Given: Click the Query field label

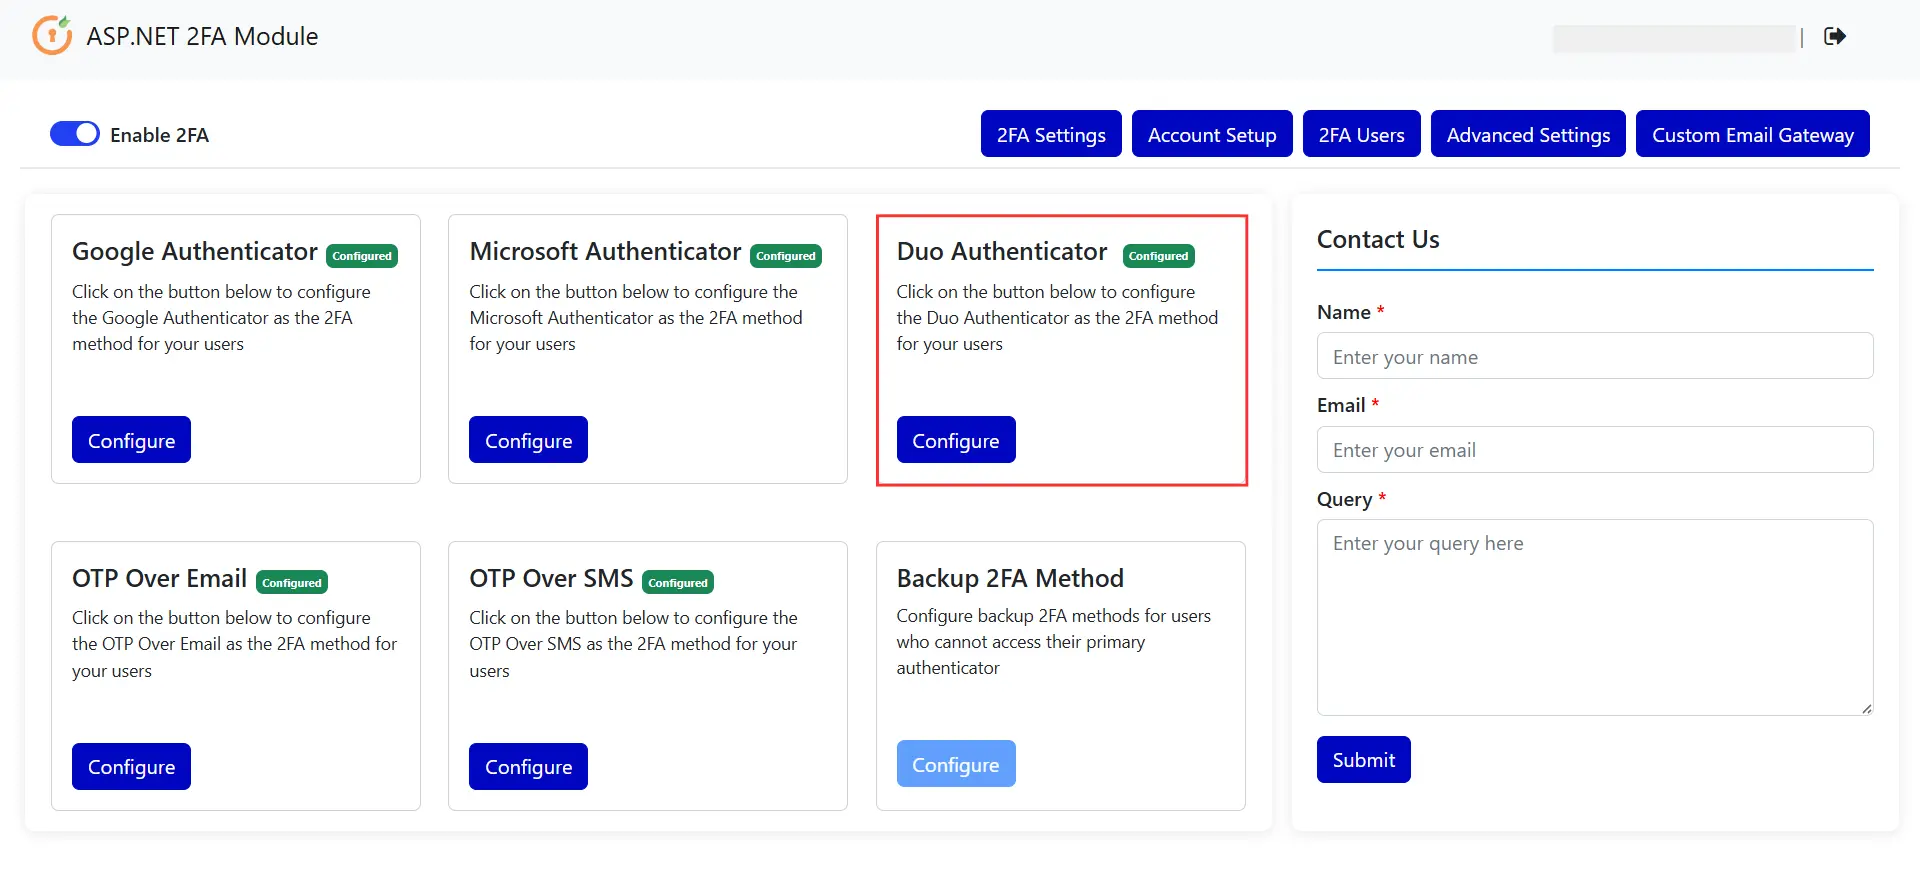Looking at the screenshot, I should 1344,499.
